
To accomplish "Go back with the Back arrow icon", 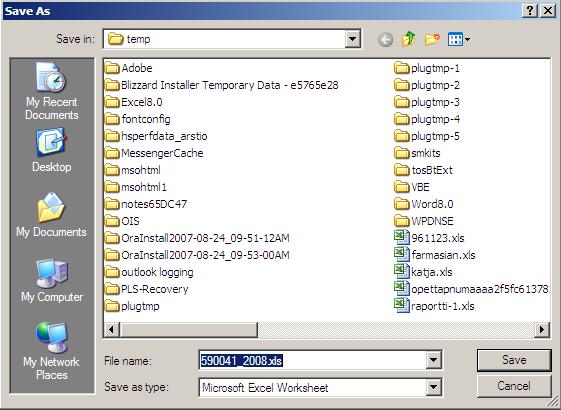I will point(385,39).
